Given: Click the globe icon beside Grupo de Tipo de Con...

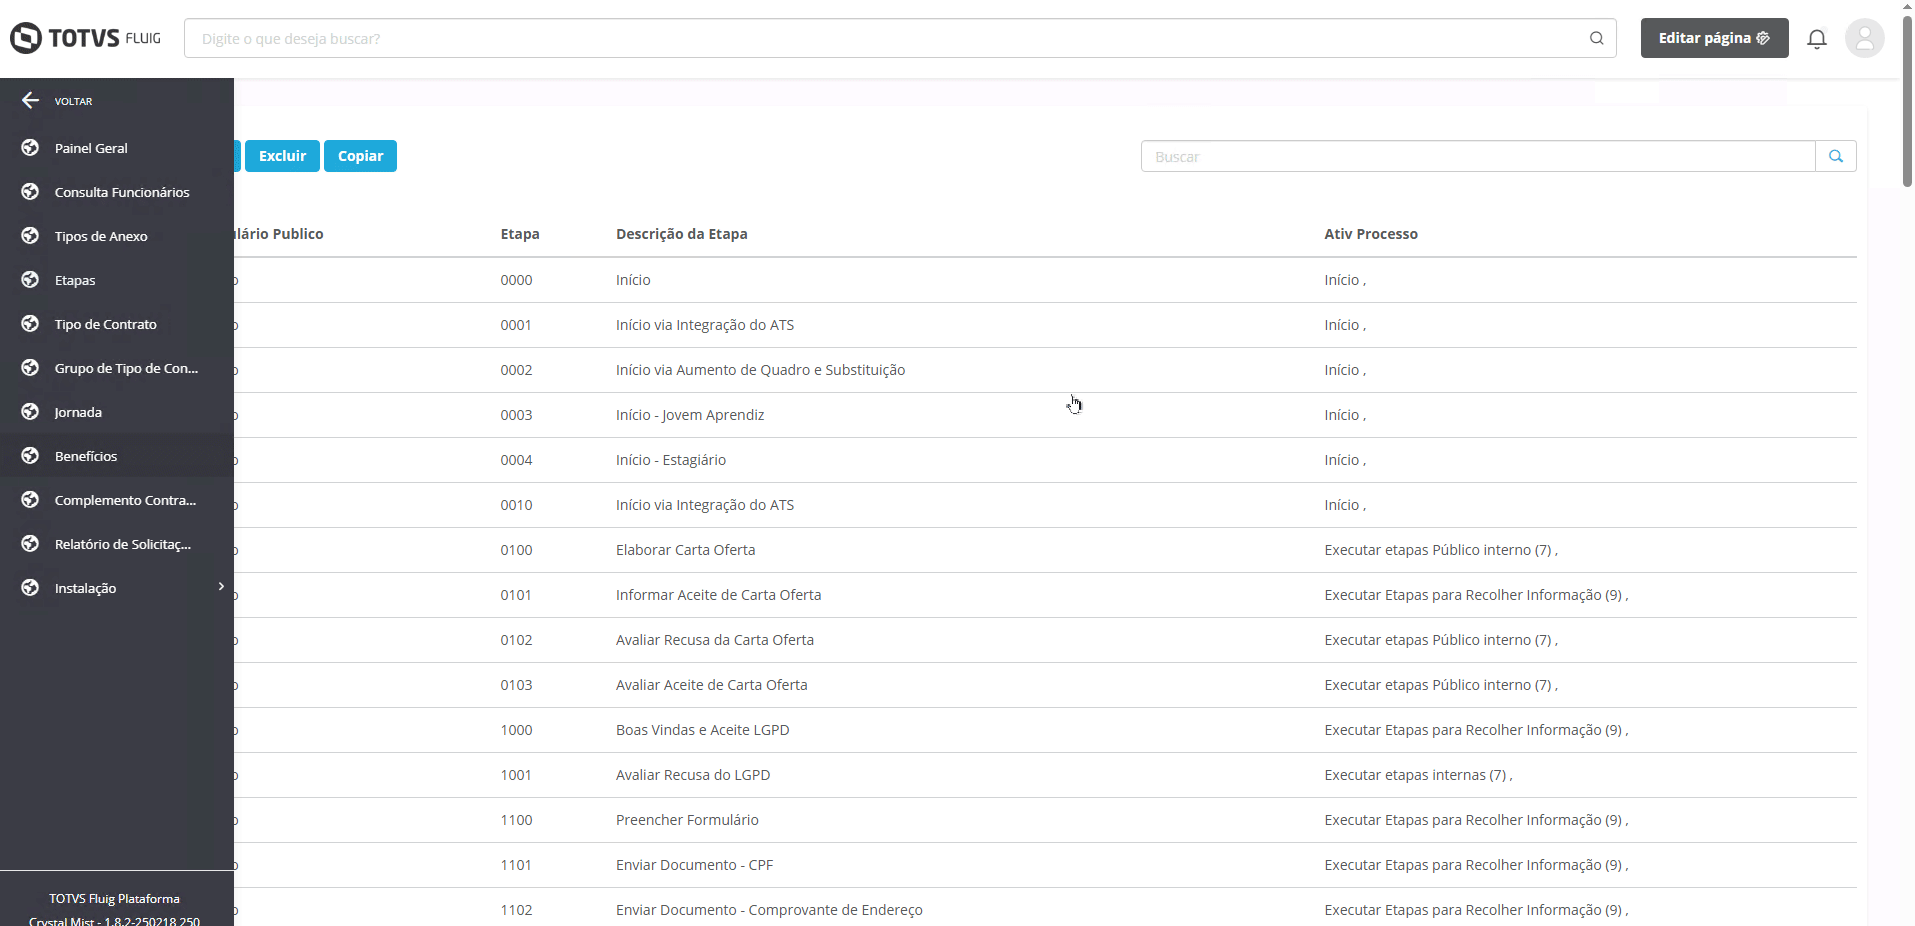Looking at the screenshot, I should pos(30,367).
